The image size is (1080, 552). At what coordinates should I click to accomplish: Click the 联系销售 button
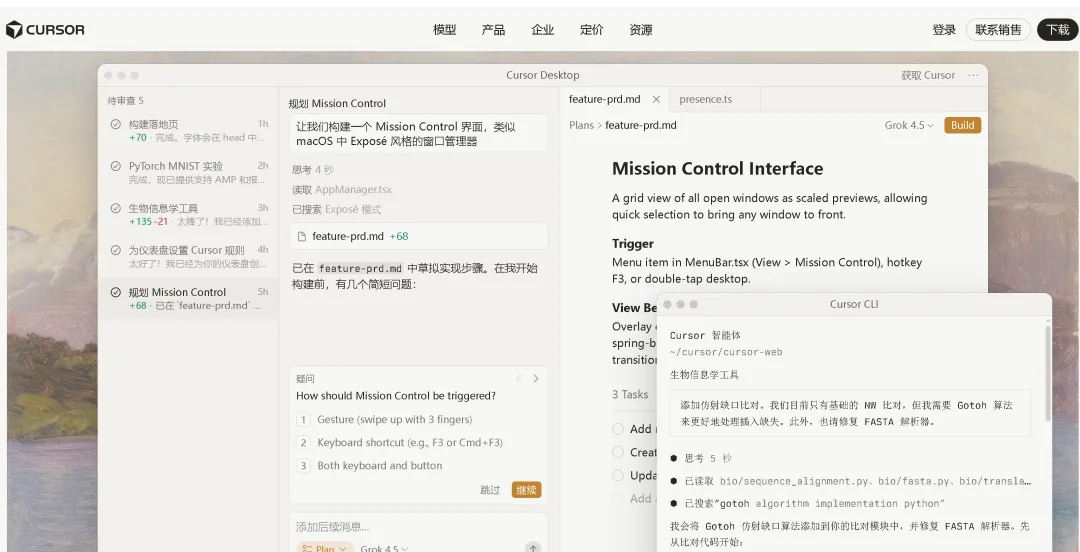[x=998, y=30]
